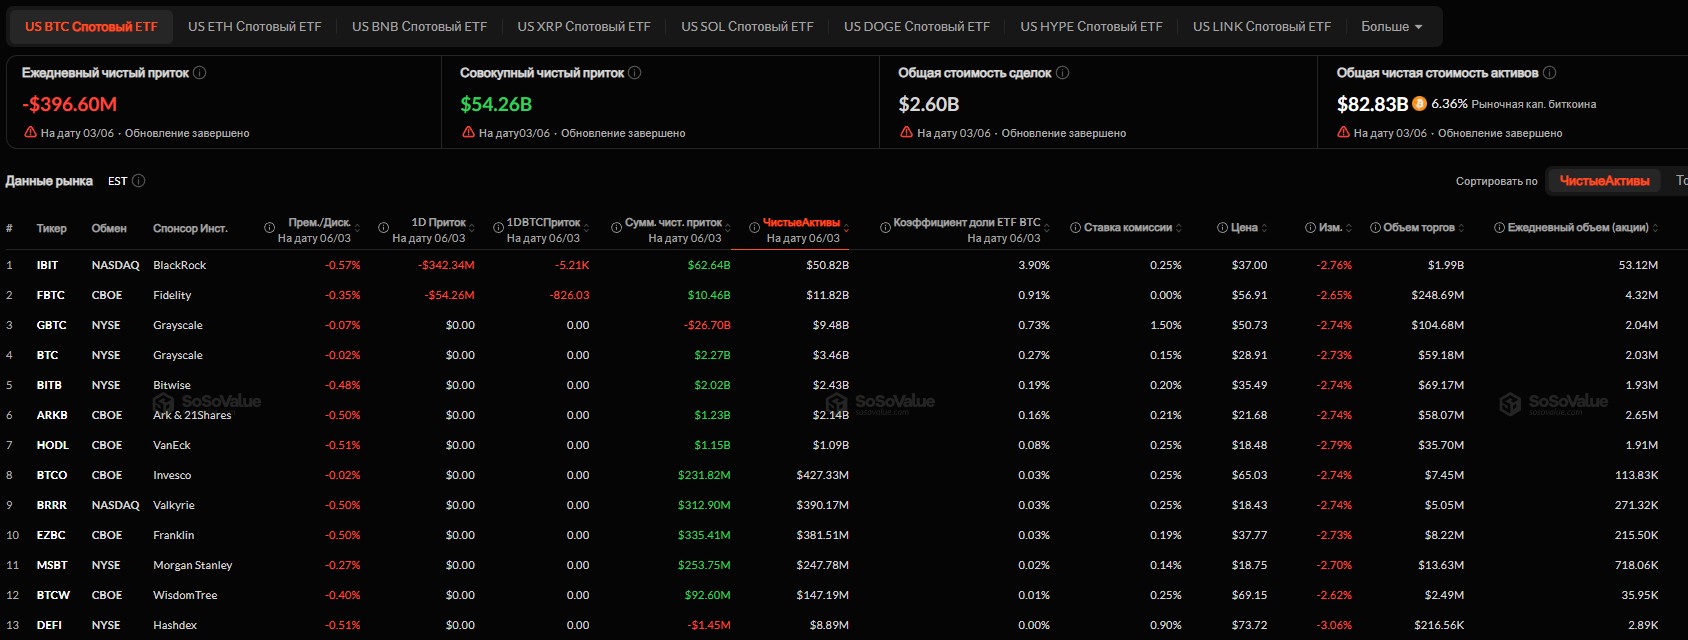Select the GBTC Grayscale table row

pos(844,325)
